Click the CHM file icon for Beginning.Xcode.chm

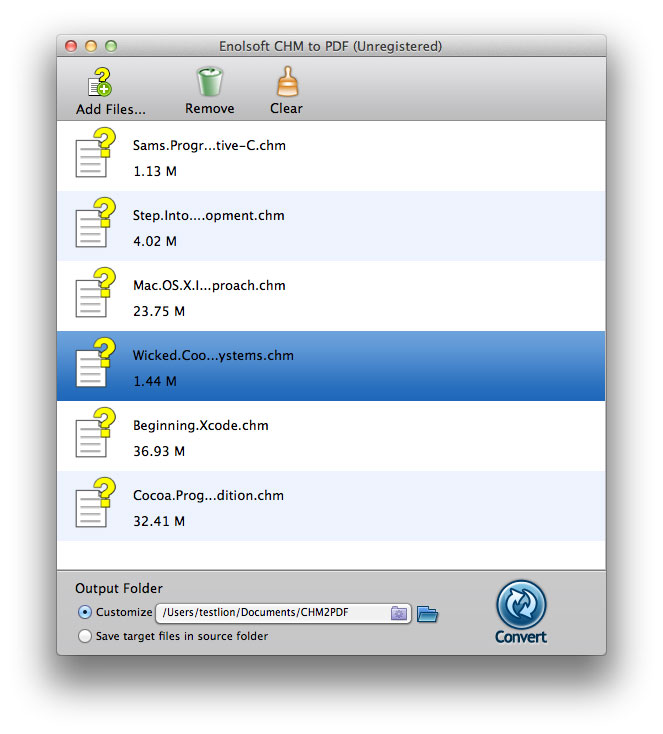[x=96, y=433]
